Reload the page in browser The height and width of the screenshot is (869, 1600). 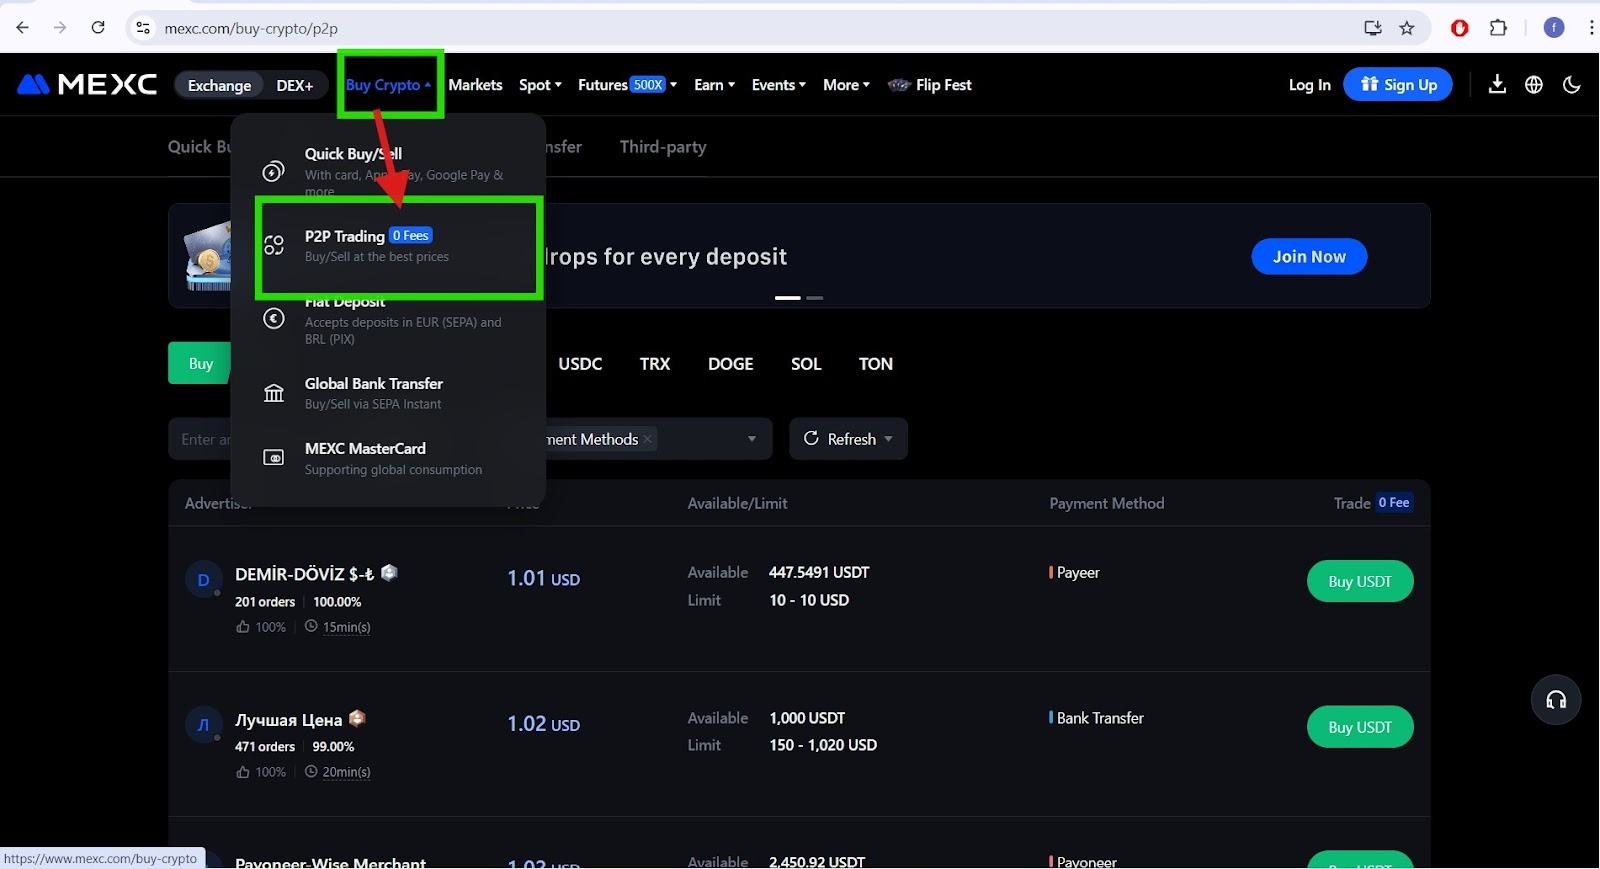click(x=98, y=28)
